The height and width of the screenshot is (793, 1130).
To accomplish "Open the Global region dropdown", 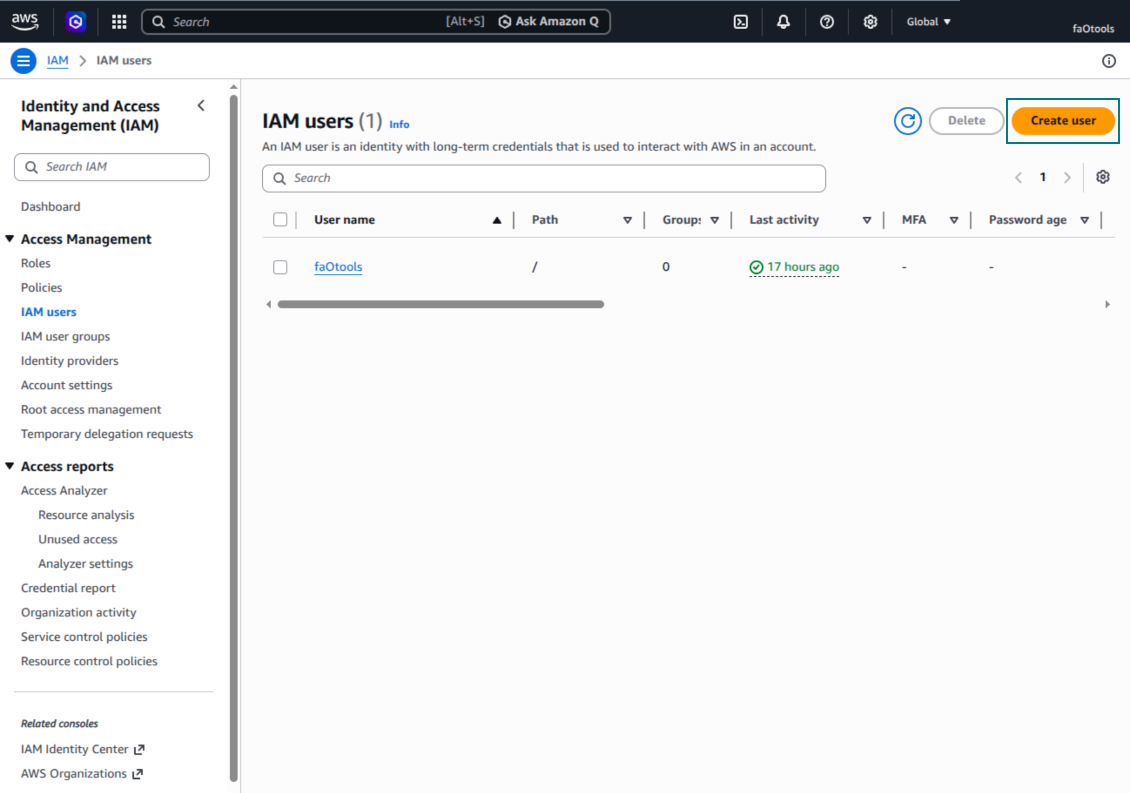I will coord(928,22).
